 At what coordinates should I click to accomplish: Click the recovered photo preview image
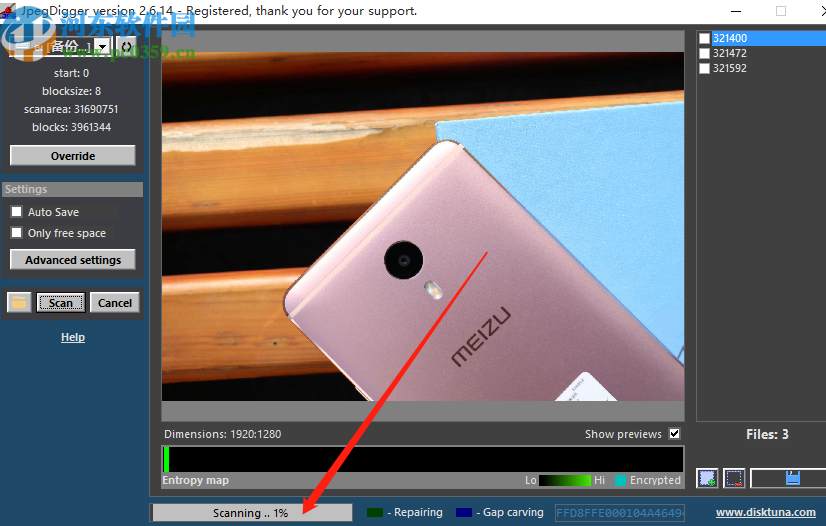click(423, 226)
